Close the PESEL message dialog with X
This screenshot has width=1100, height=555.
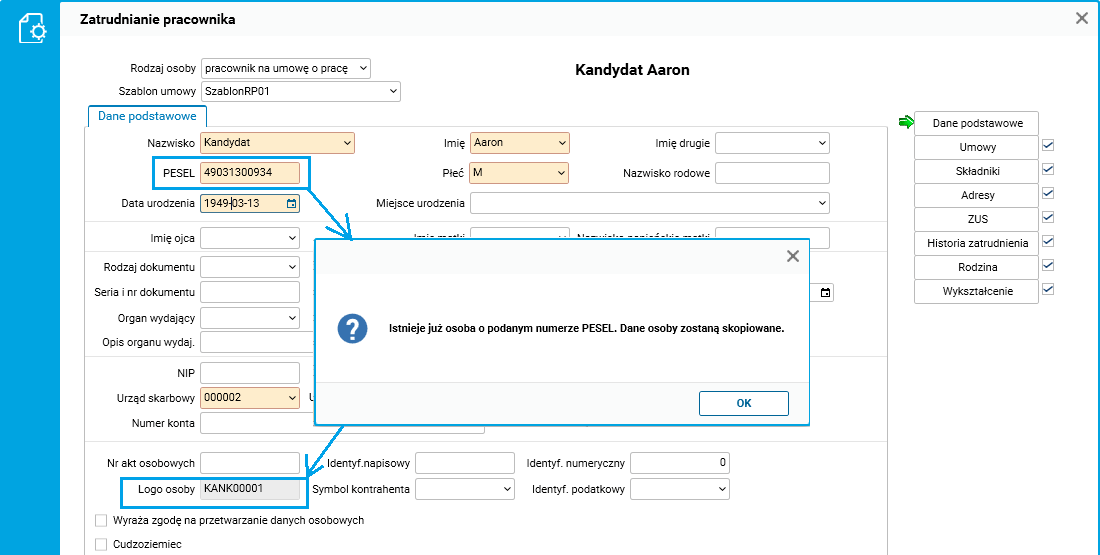click(x=793, y=256)
